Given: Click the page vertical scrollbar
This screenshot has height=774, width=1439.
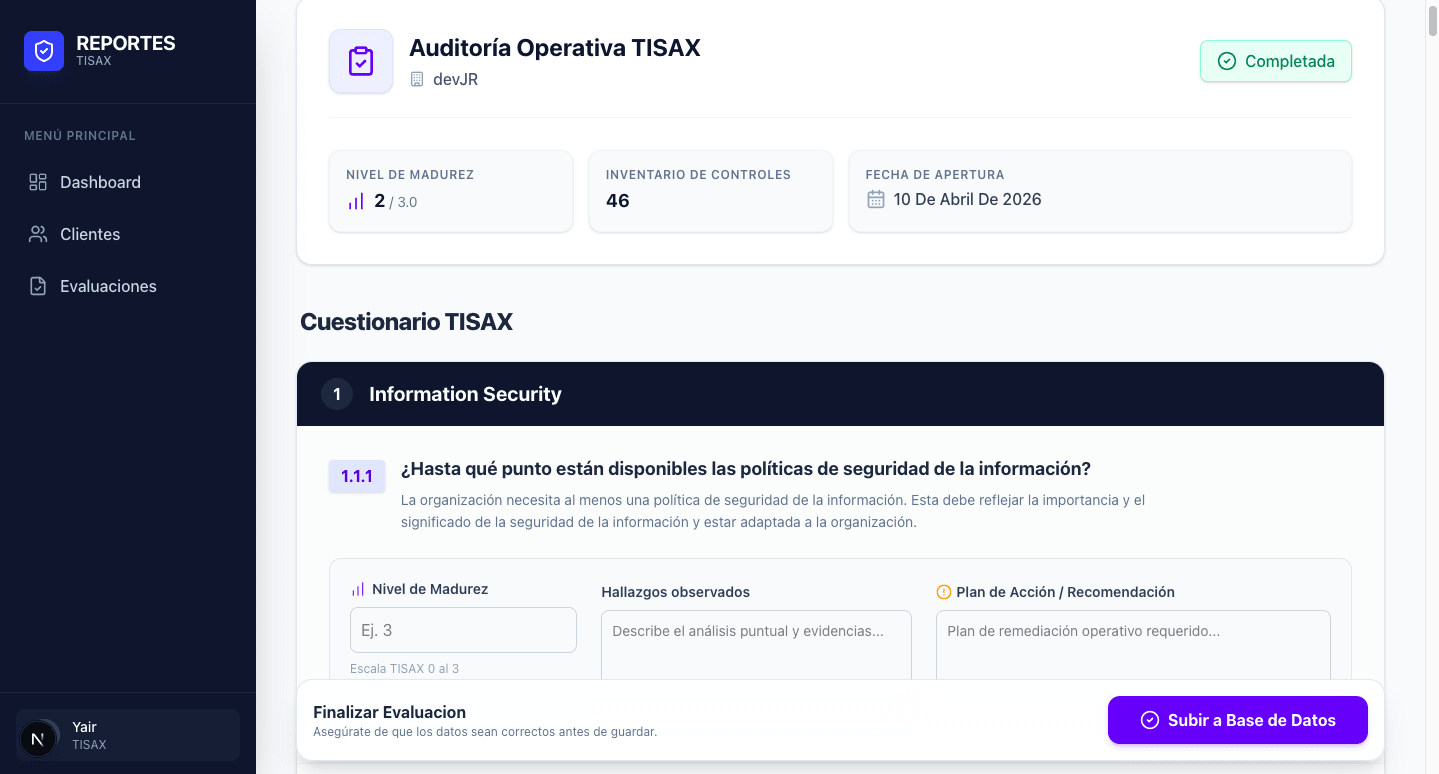Looking at the screenshot, I should coord(1432,20).
